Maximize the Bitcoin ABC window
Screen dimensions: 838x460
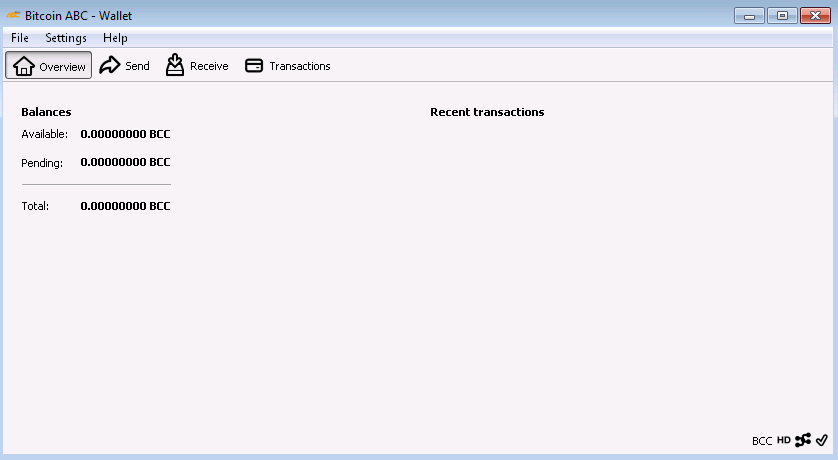[782, 16]
